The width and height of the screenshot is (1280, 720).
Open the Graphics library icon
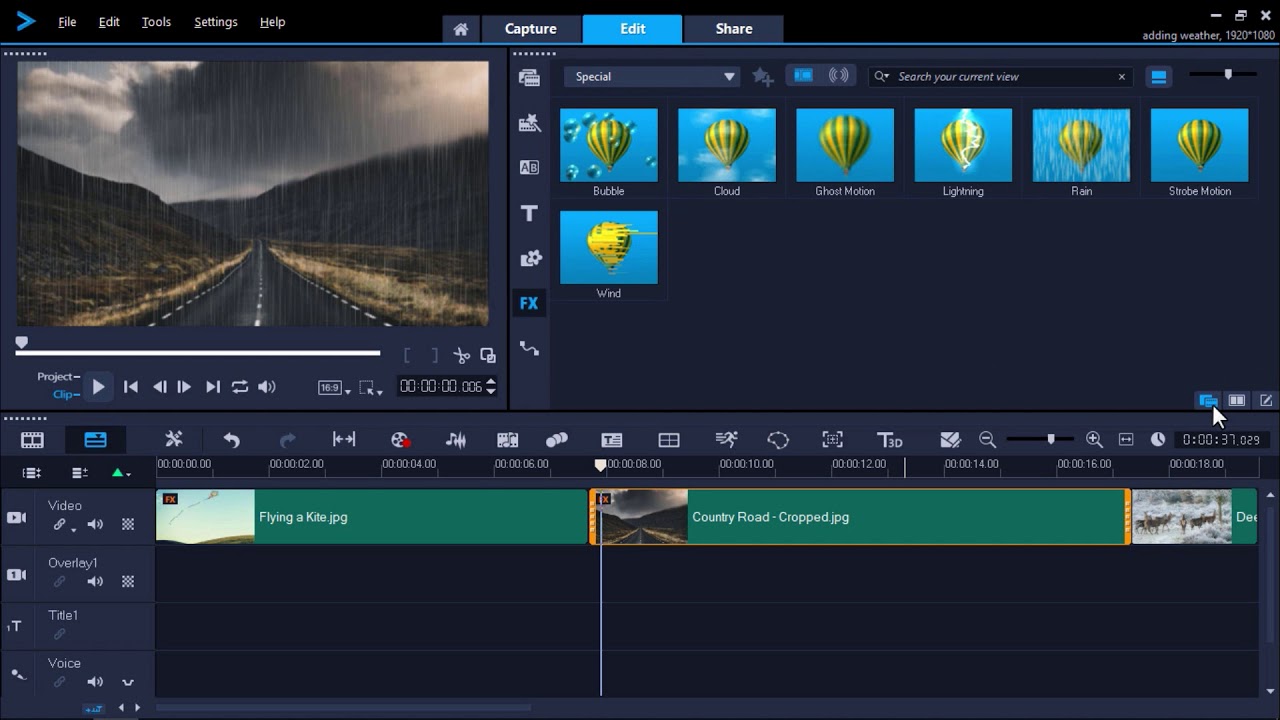coord(530,258)
